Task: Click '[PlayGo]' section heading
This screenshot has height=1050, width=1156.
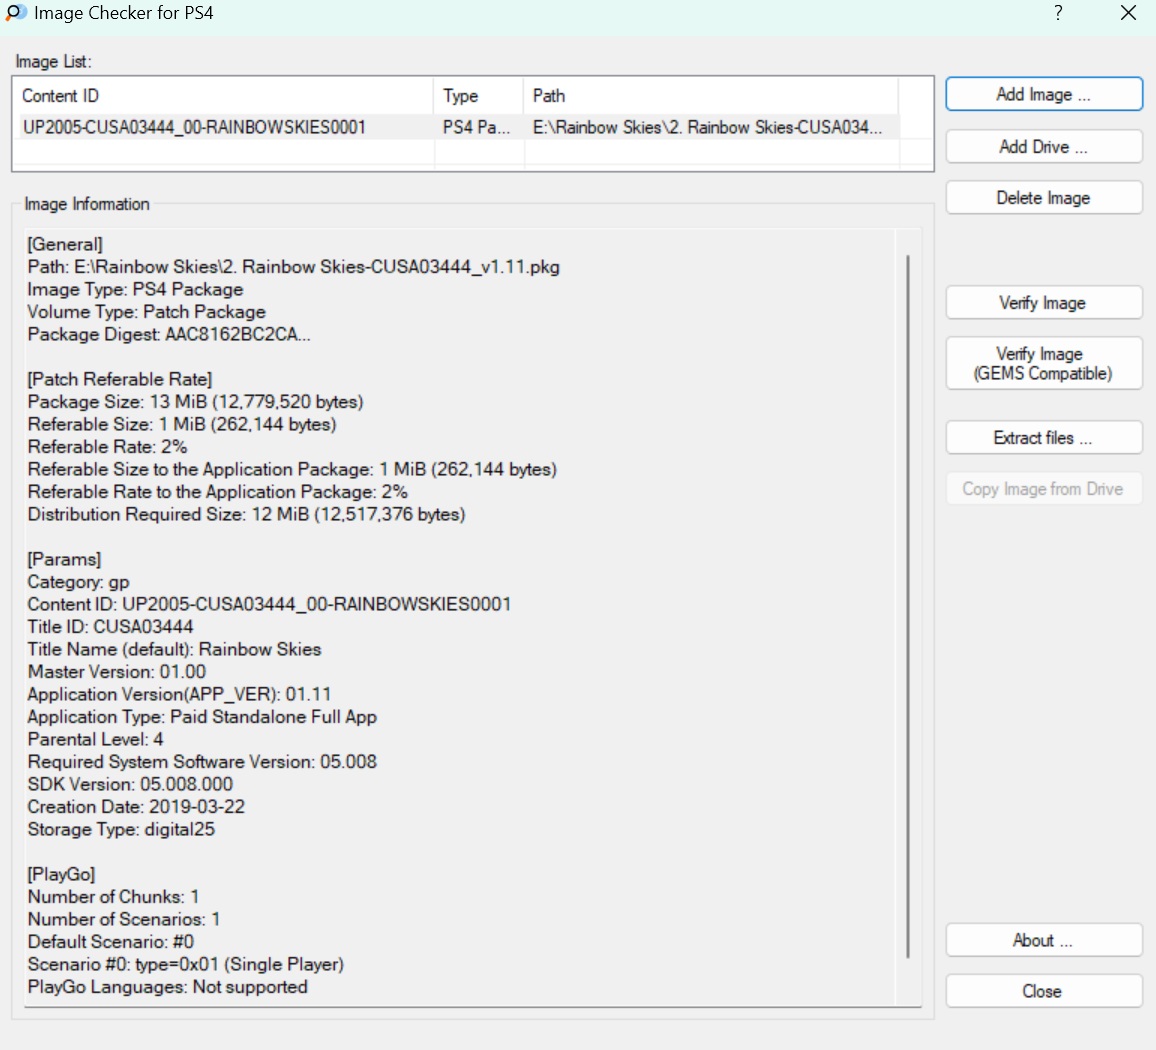Action: (x=61, y=874)
